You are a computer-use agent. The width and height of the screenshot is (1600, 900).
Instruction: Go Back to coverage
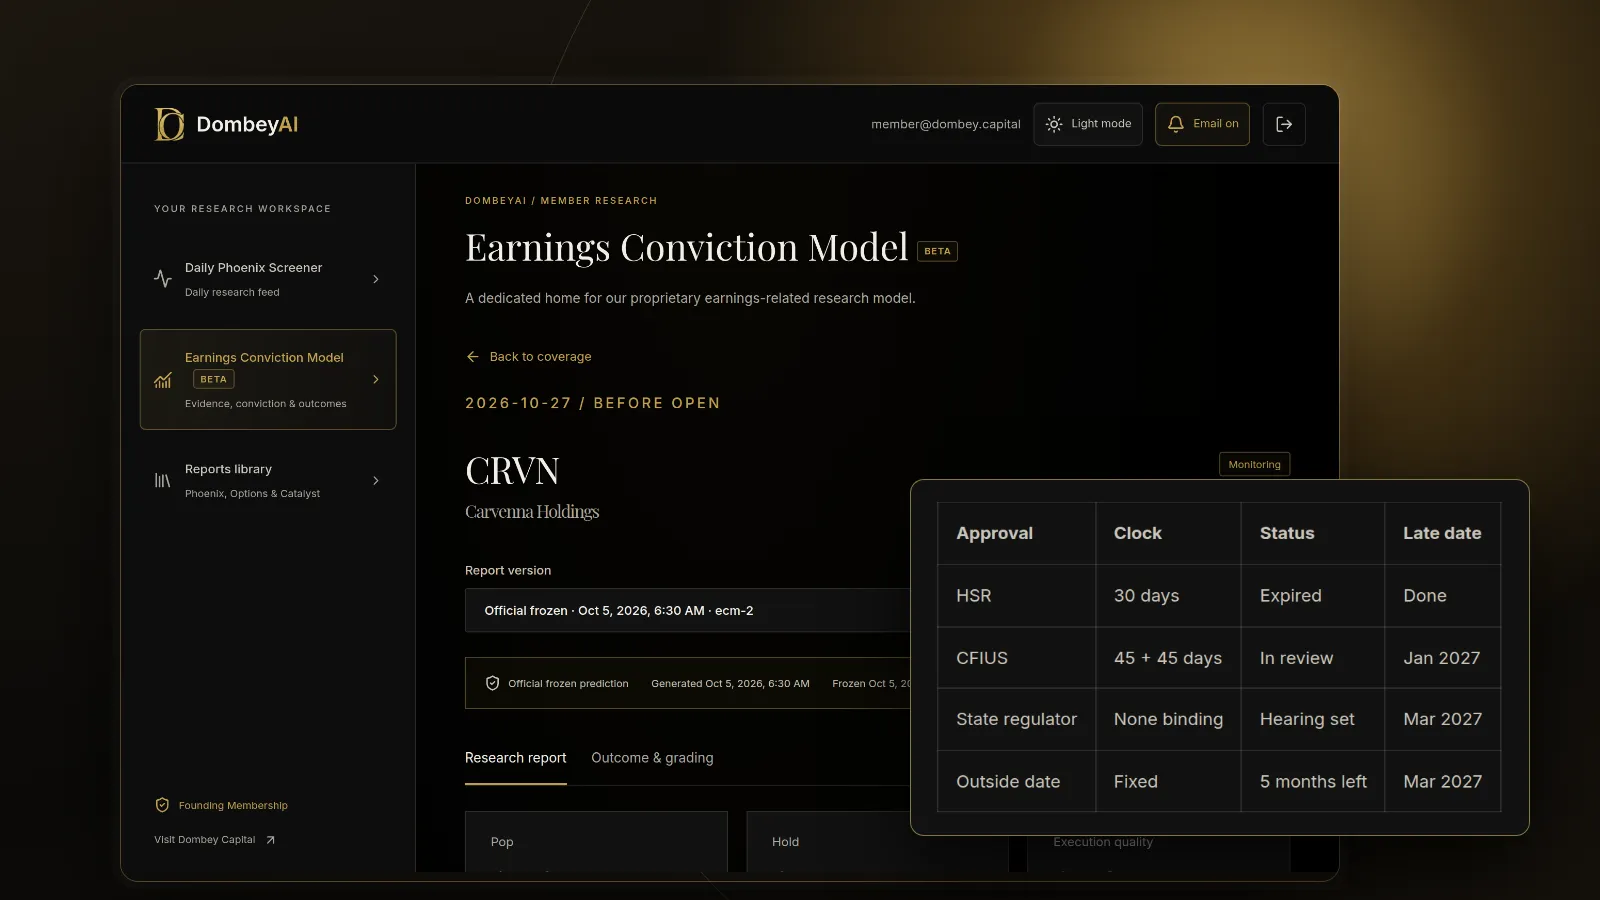[x=528, y=357]
